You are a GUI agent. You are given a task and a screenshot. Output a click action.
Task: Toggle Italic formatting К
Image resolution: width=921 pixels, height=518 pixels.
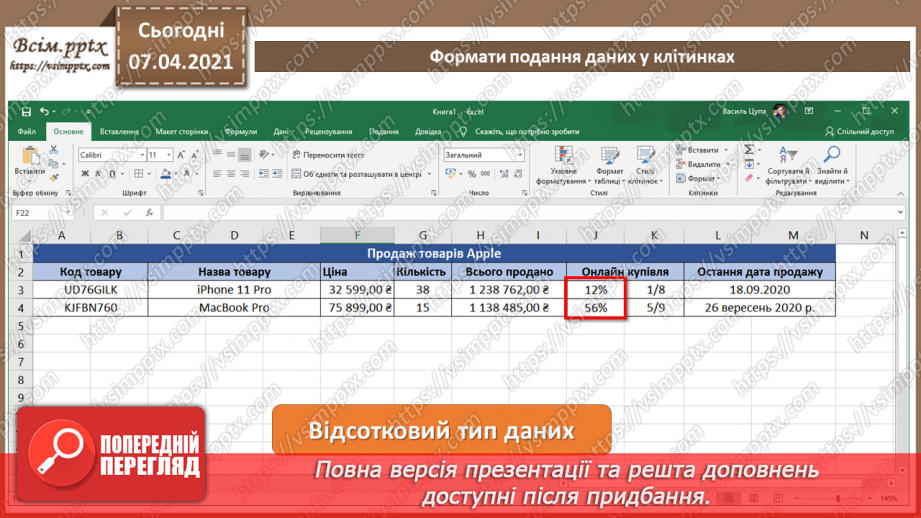99,174
